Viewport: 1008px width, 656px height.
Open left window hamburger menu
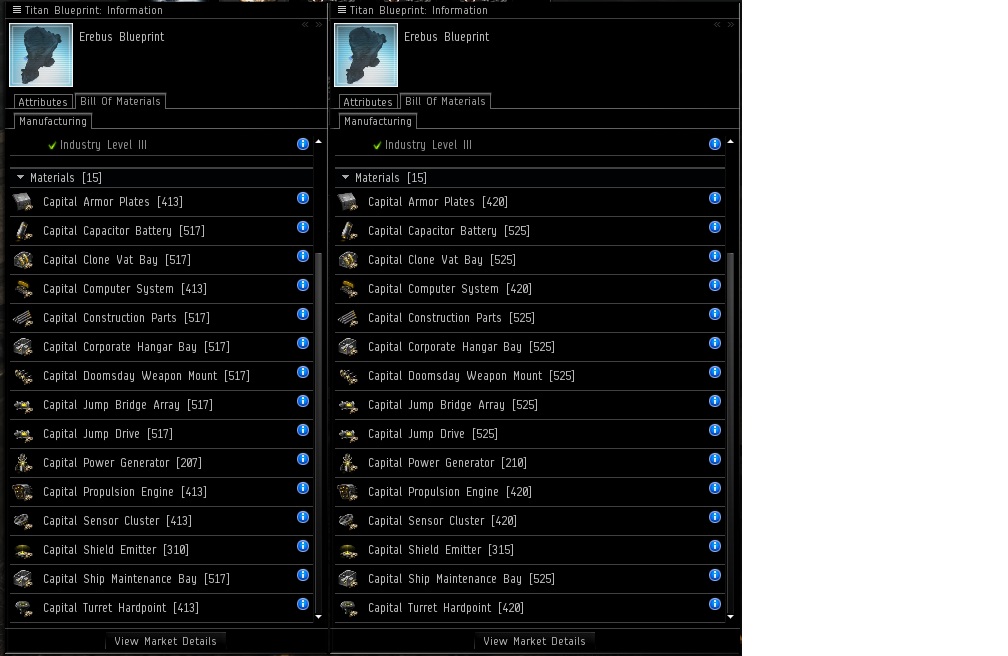(x=17, y=10)
